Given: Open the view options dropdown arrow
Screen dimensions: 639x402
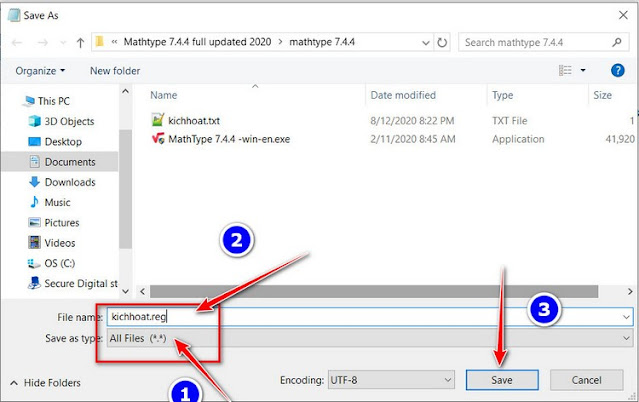Looking at the screenshot, I should coord(583,71).
